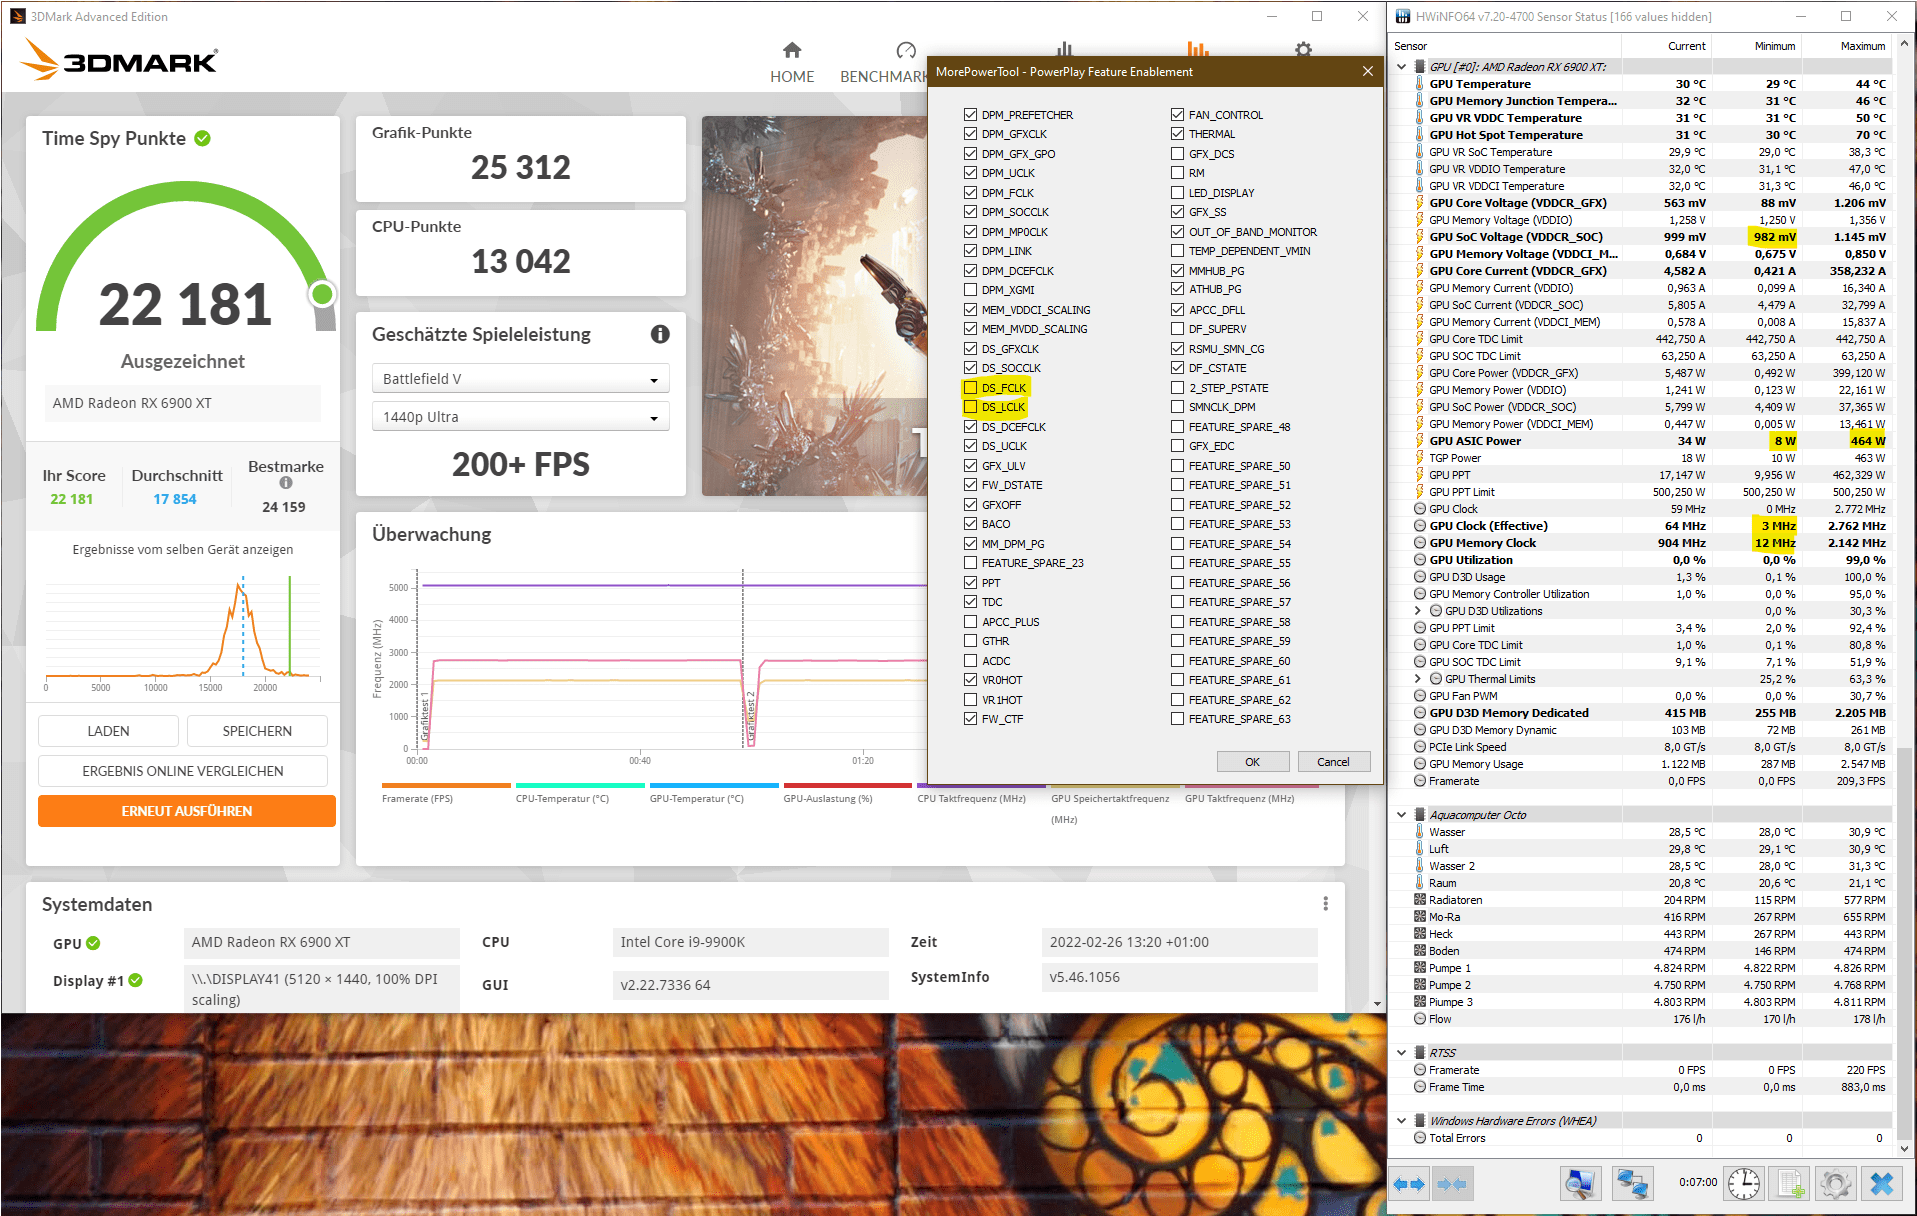This screenshot has width=1917, height=1216.
Task: Click the info icon beside Geschätzte Spieleleistung
Action: coord(660,334)
